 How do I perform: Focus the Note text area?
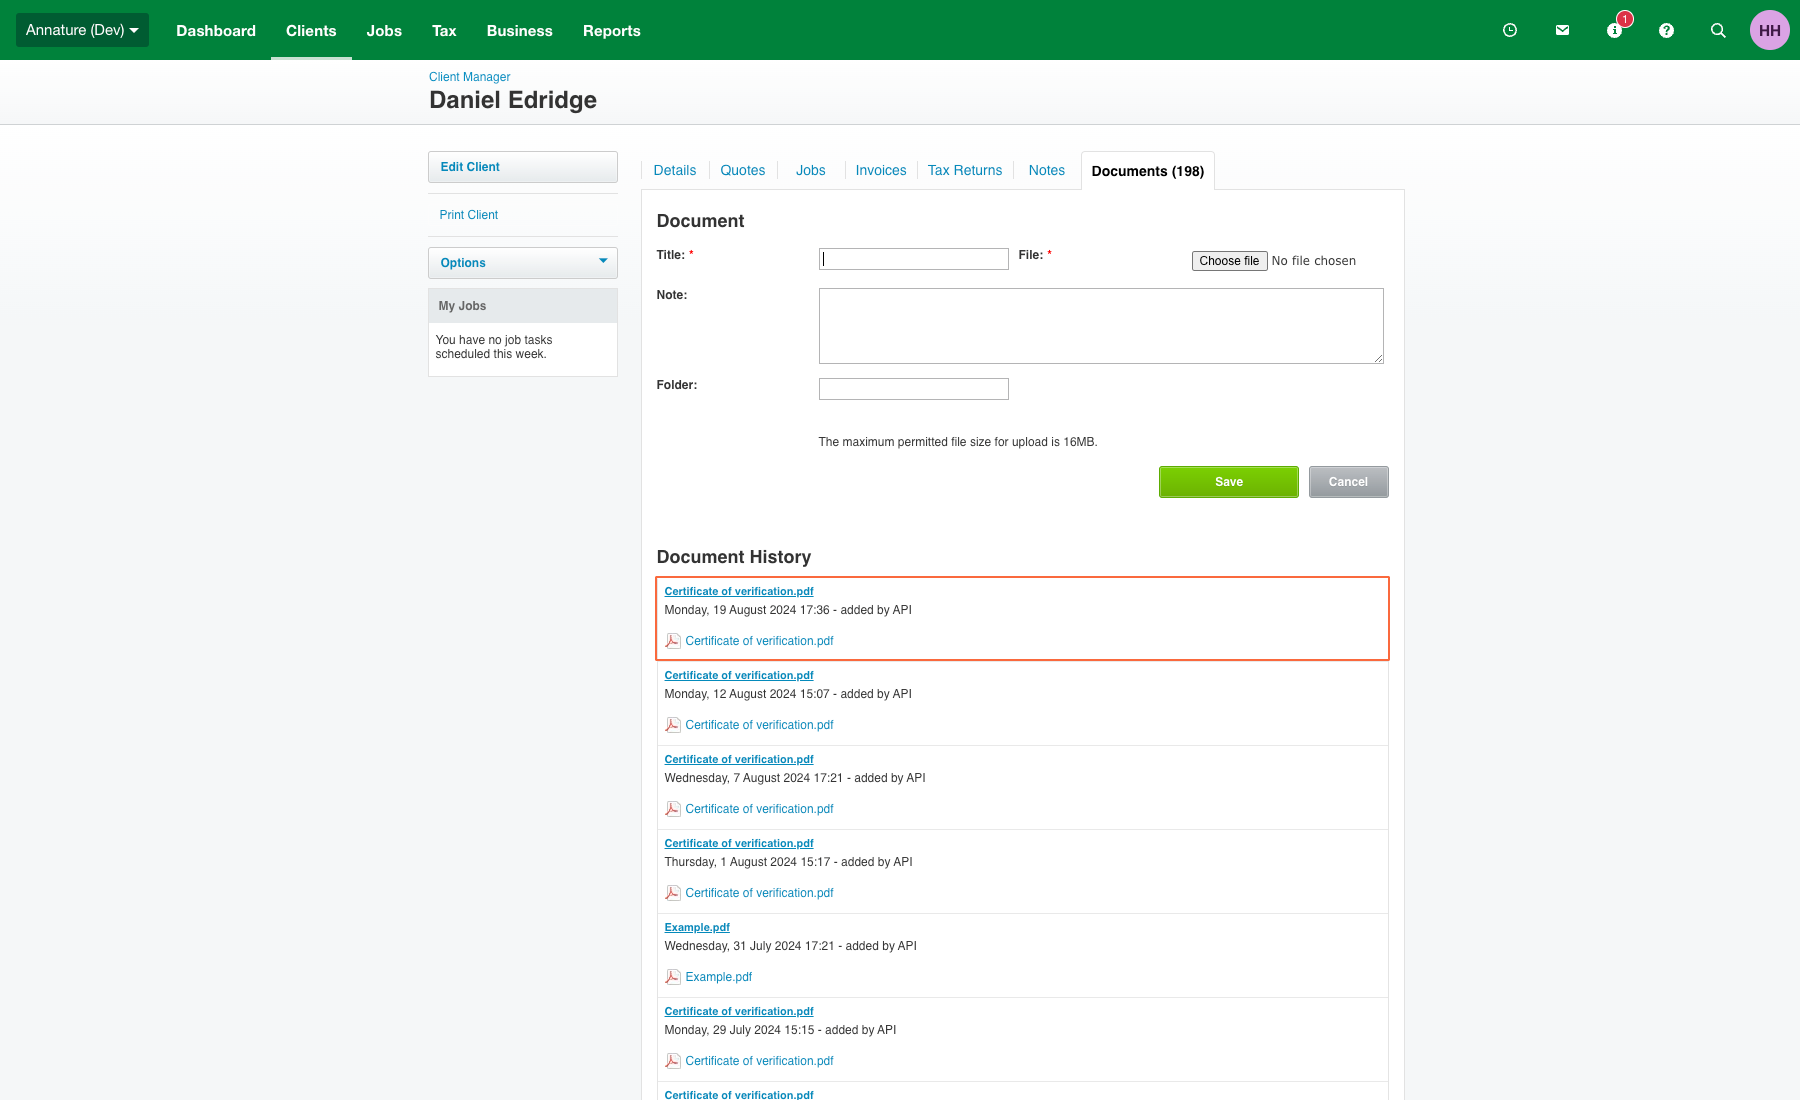point(1101,326)
